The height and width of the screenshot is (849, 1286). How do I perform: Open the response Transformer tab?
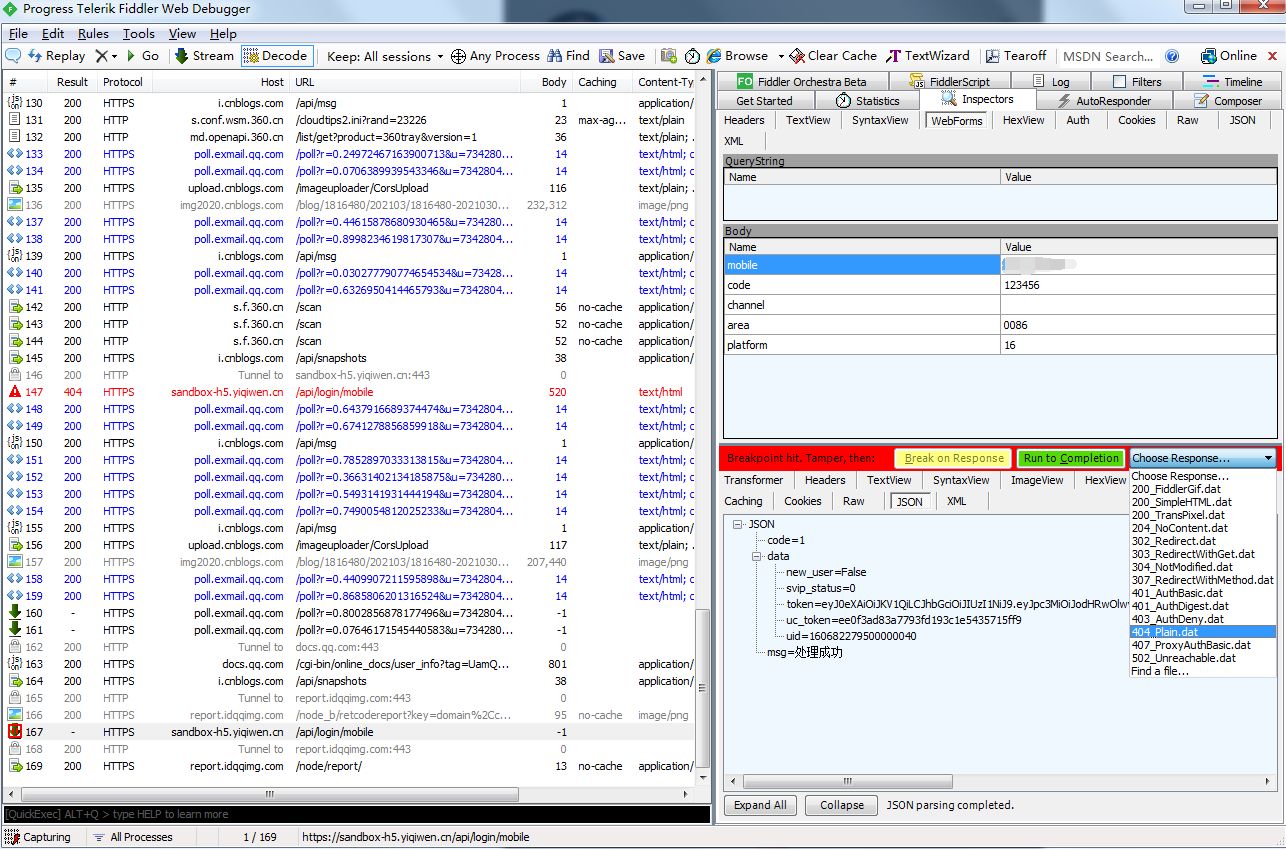754,480
